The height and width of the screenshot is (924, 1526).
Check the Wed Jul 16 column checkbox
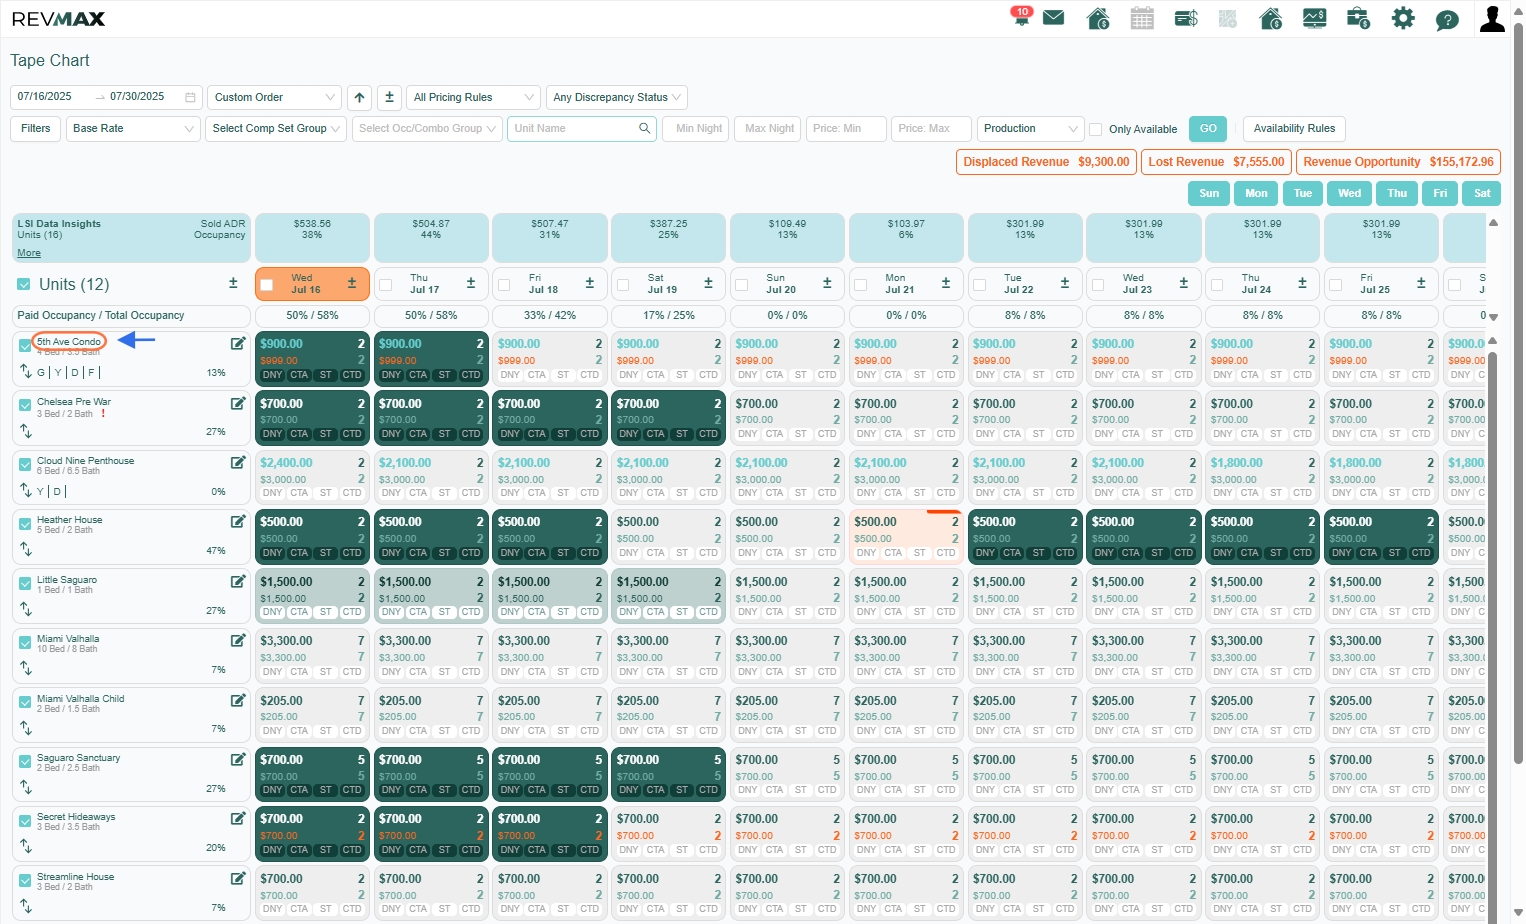(267, 285)
